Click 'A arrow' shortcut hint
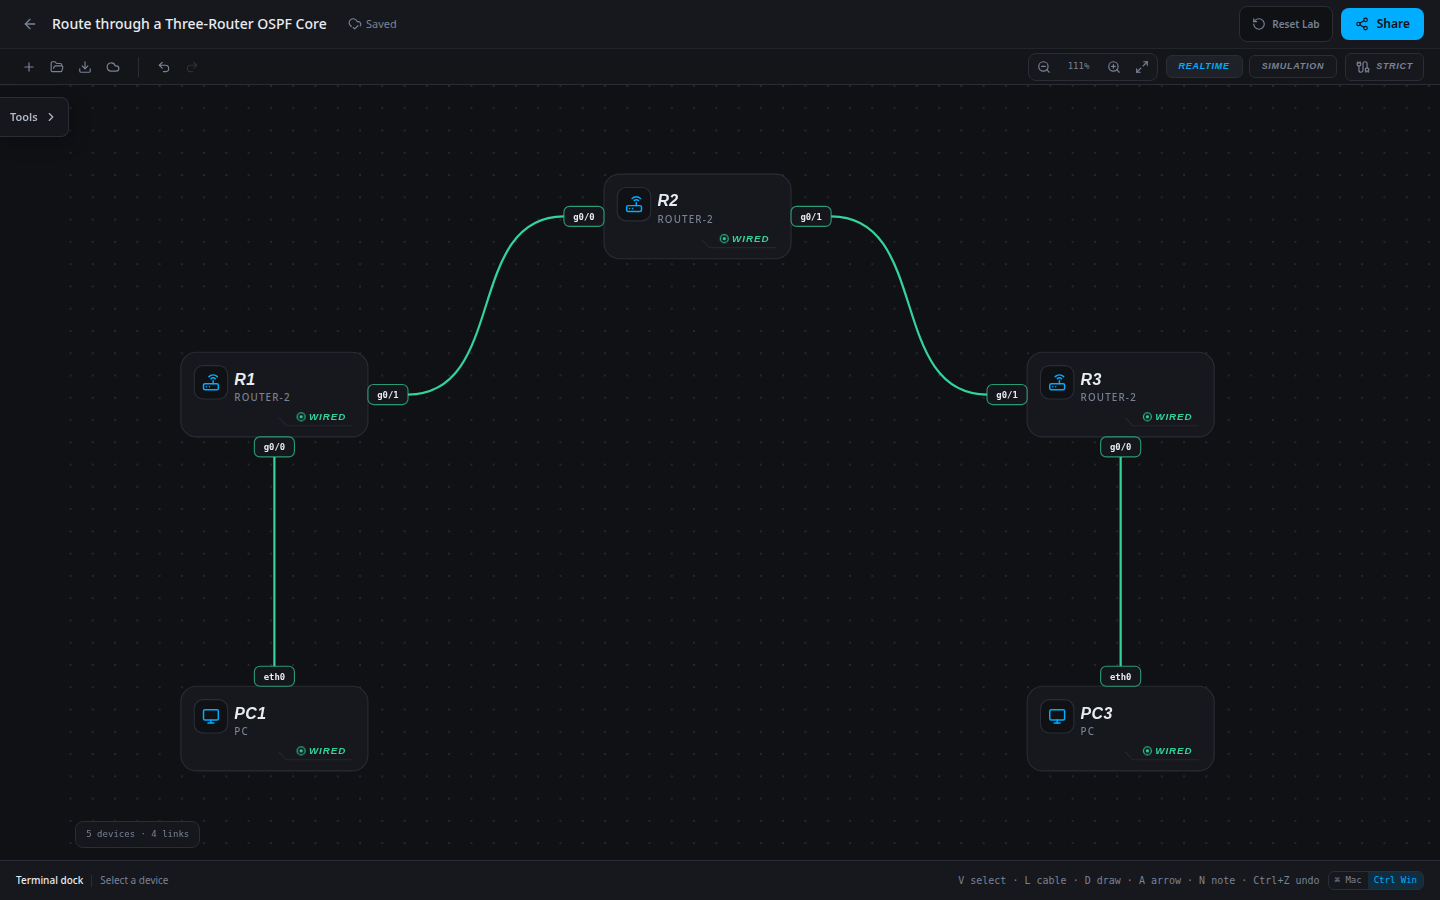 point(1160,880)
